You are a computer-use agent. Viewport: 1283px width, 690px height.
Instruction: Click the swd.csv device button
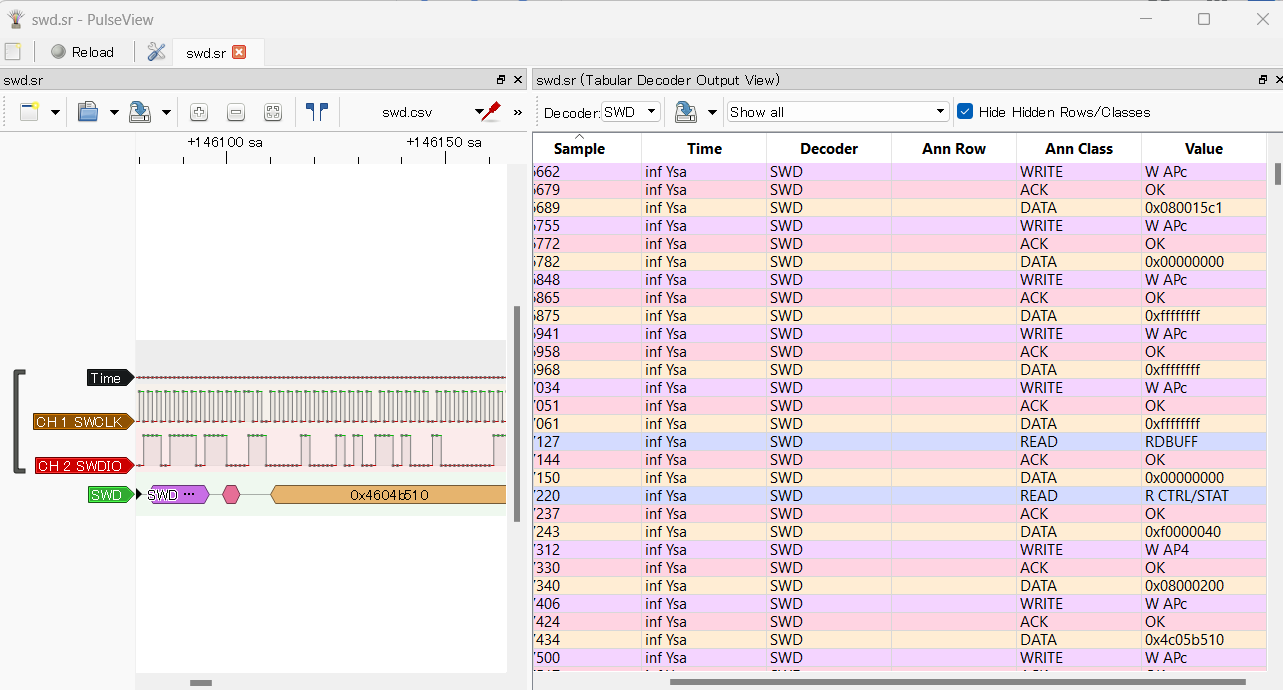tap(407, 112)
